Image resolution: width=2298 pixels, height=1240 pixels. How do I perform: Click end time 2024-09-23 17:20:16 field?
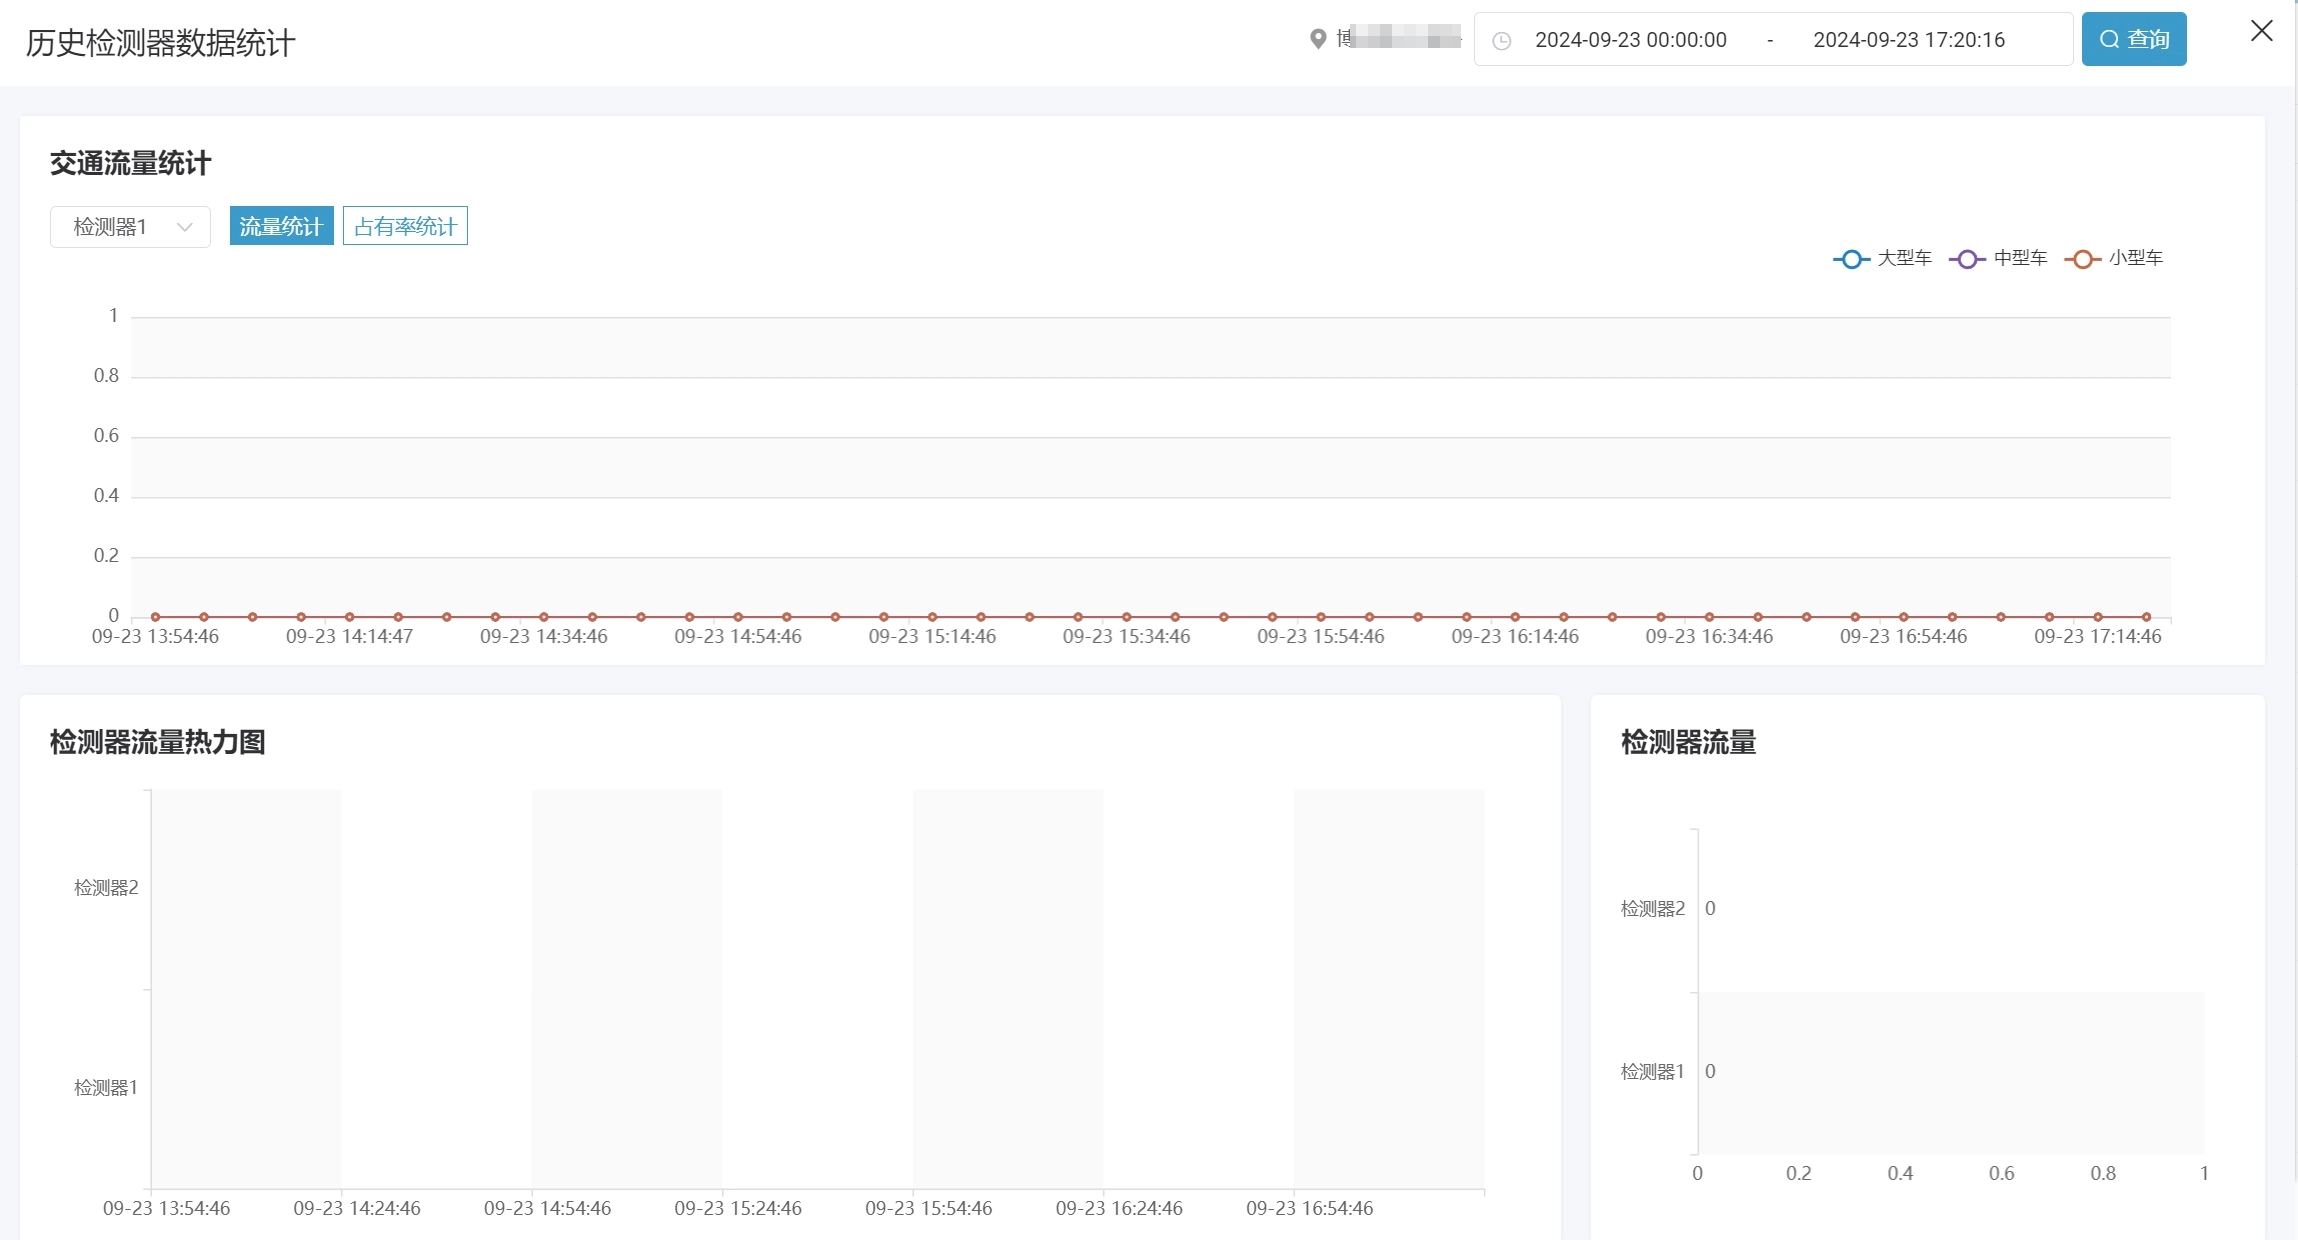(1908, 40)
